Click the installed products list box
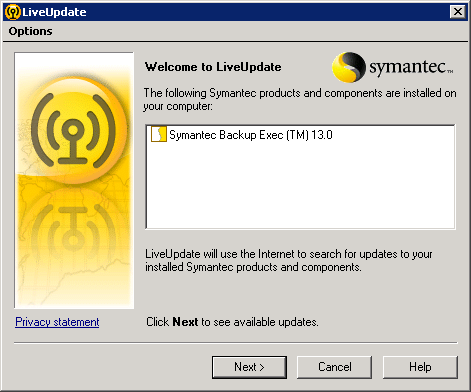 point(300,177)
